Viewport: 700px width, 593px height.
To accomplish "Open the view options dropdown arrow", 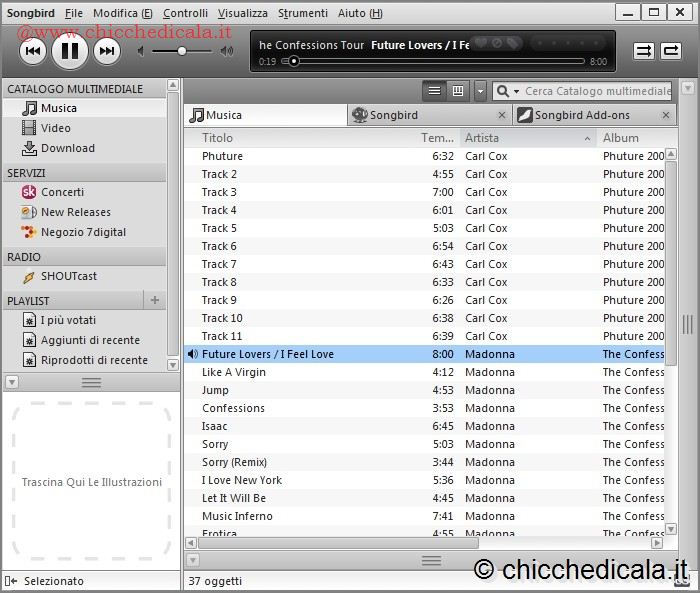I will click(480, 91).
